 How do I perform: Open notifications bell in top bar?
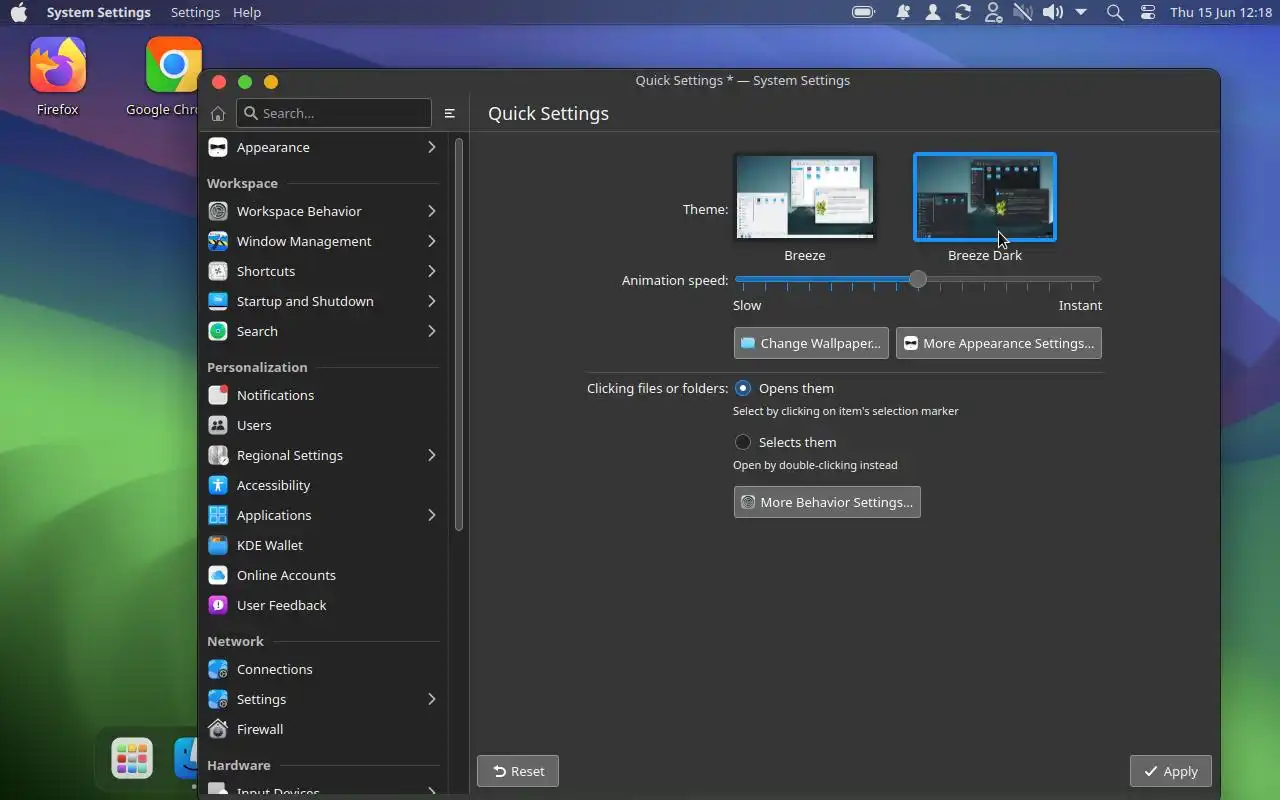(x=903, y=12)
